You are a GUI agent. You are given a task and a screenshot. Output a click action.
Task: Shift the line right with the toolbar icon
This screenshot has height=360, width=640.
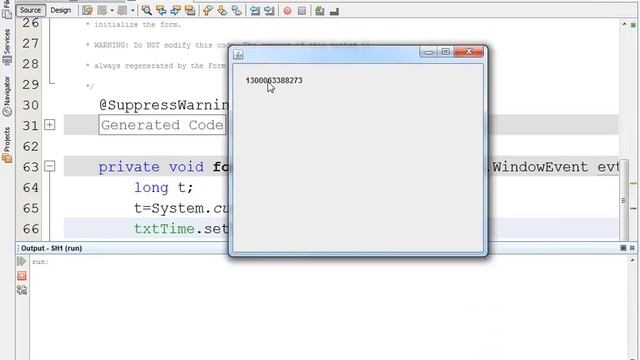click(x=269, y=11)
